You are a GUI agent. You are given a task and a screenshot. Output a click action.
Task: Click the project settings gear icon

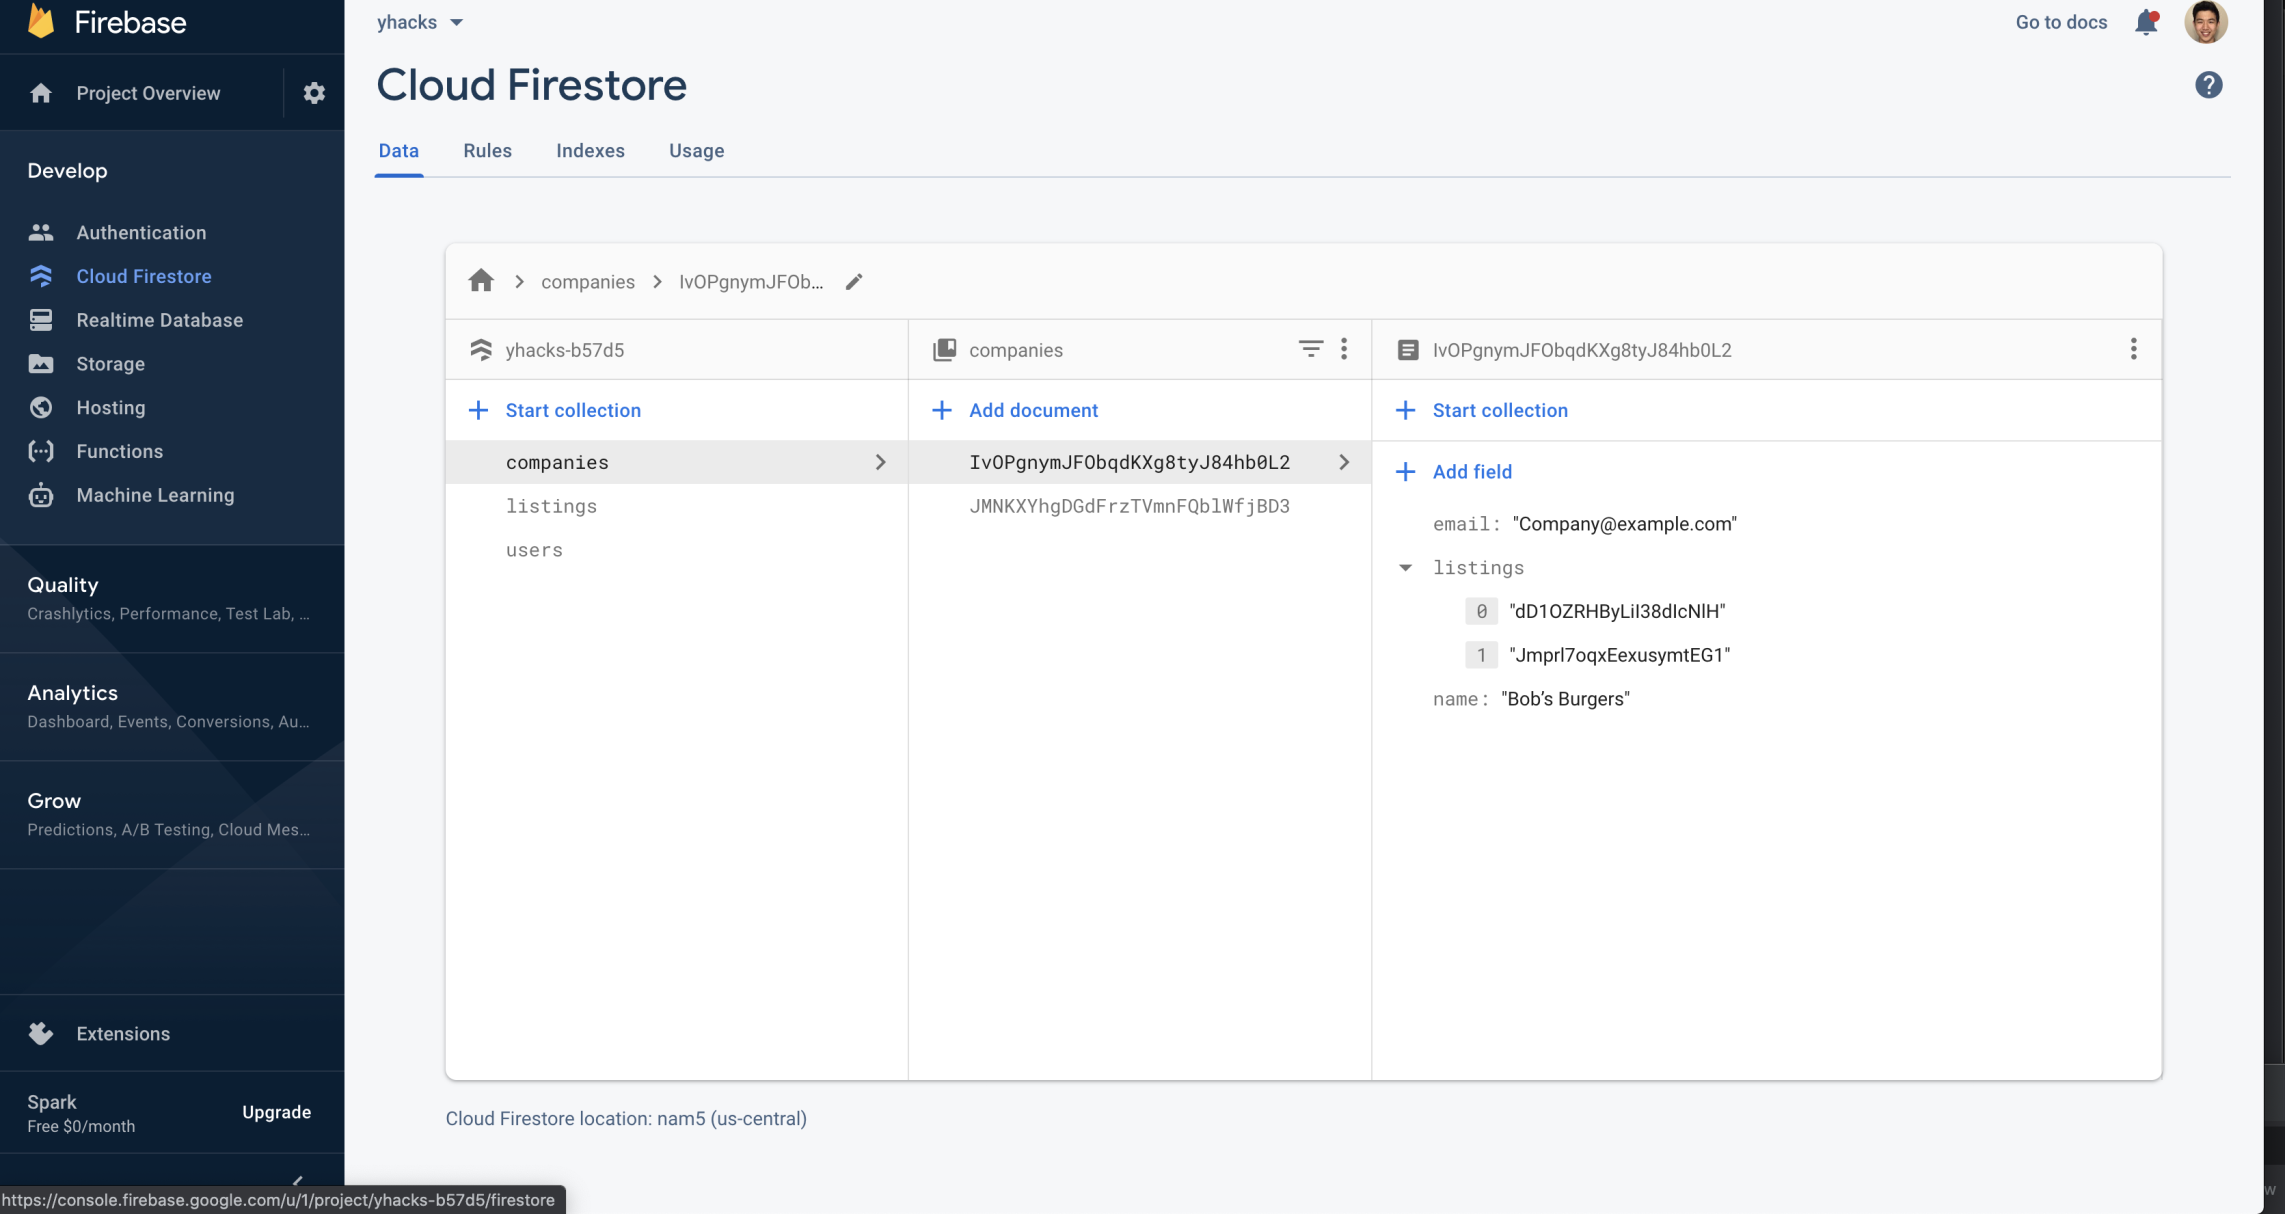point(314,93)
